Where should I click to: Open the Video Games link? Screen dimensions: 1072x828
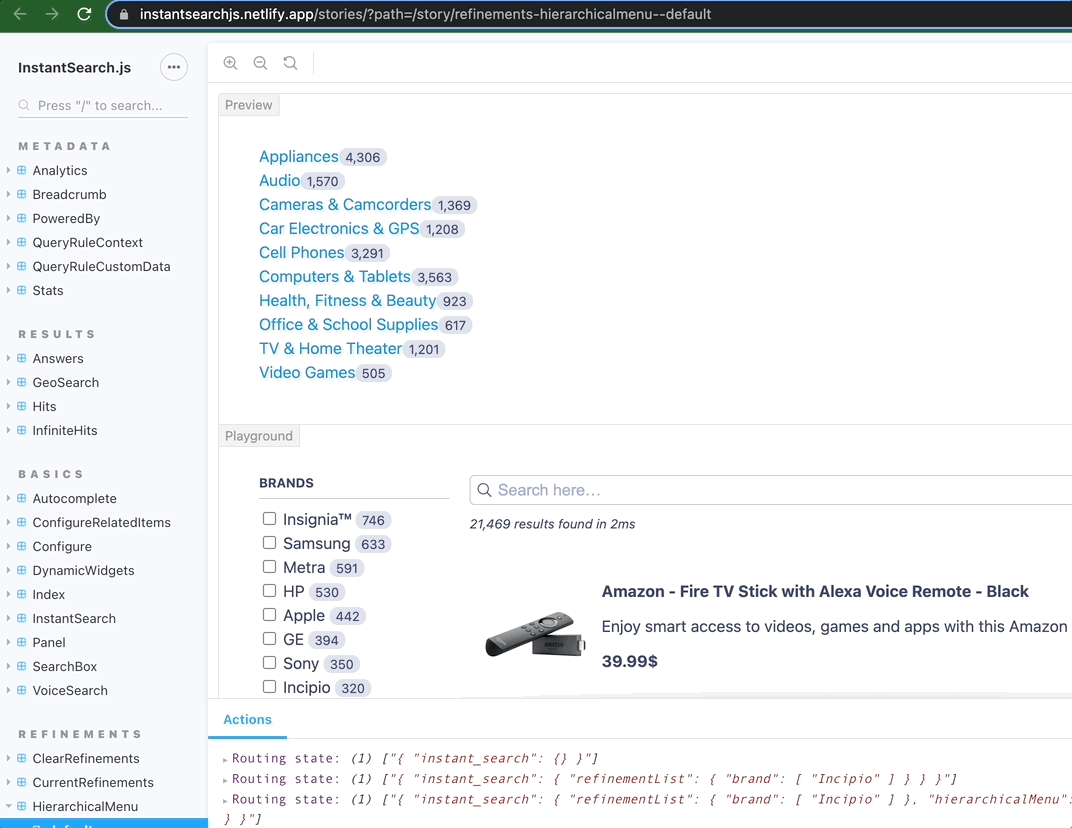tap(307, 372)
